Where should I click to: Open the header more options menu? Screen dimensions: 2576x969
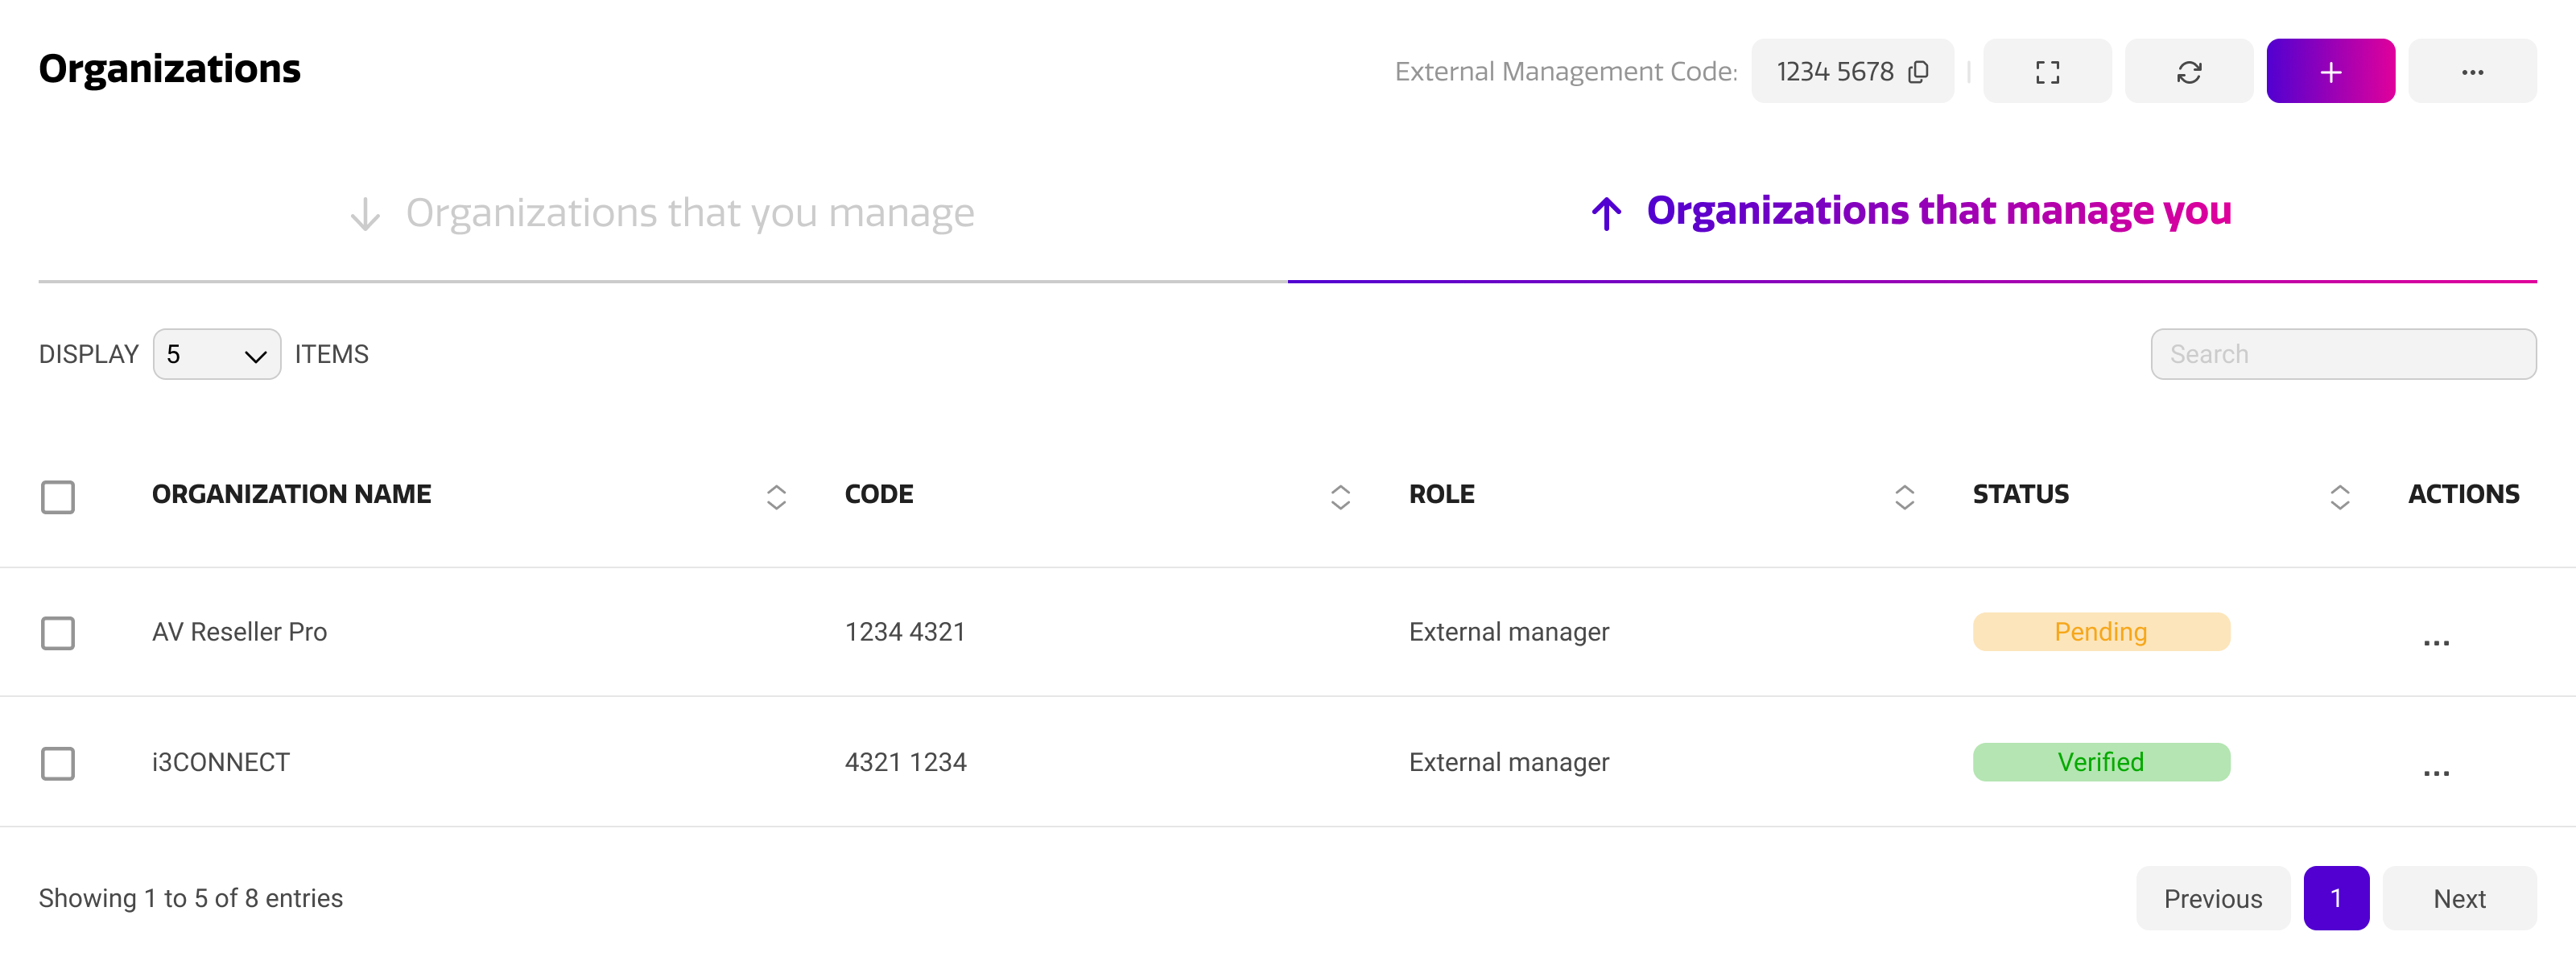tap(2472, 72)
